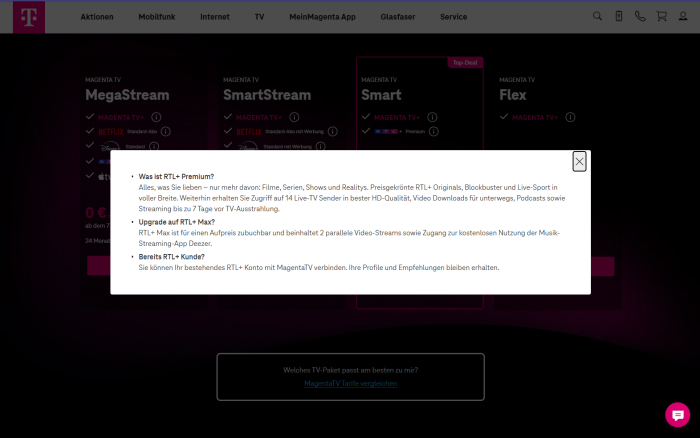Viewport: 700px width, 438px height.
Task: Open the search magnifier icon
Action: click(x=598, y=17)
